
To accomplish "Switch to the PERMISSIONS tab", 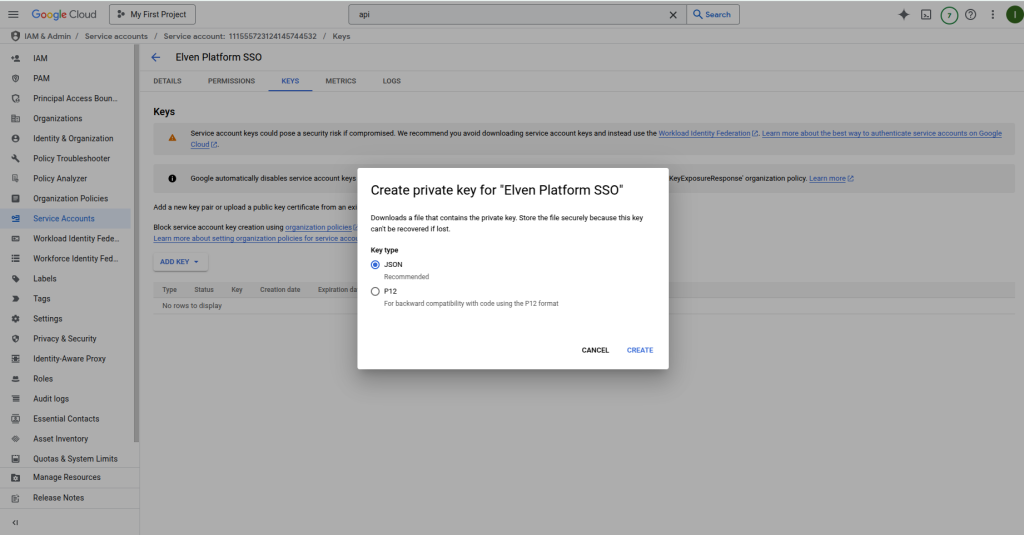I will coord(231,81).
